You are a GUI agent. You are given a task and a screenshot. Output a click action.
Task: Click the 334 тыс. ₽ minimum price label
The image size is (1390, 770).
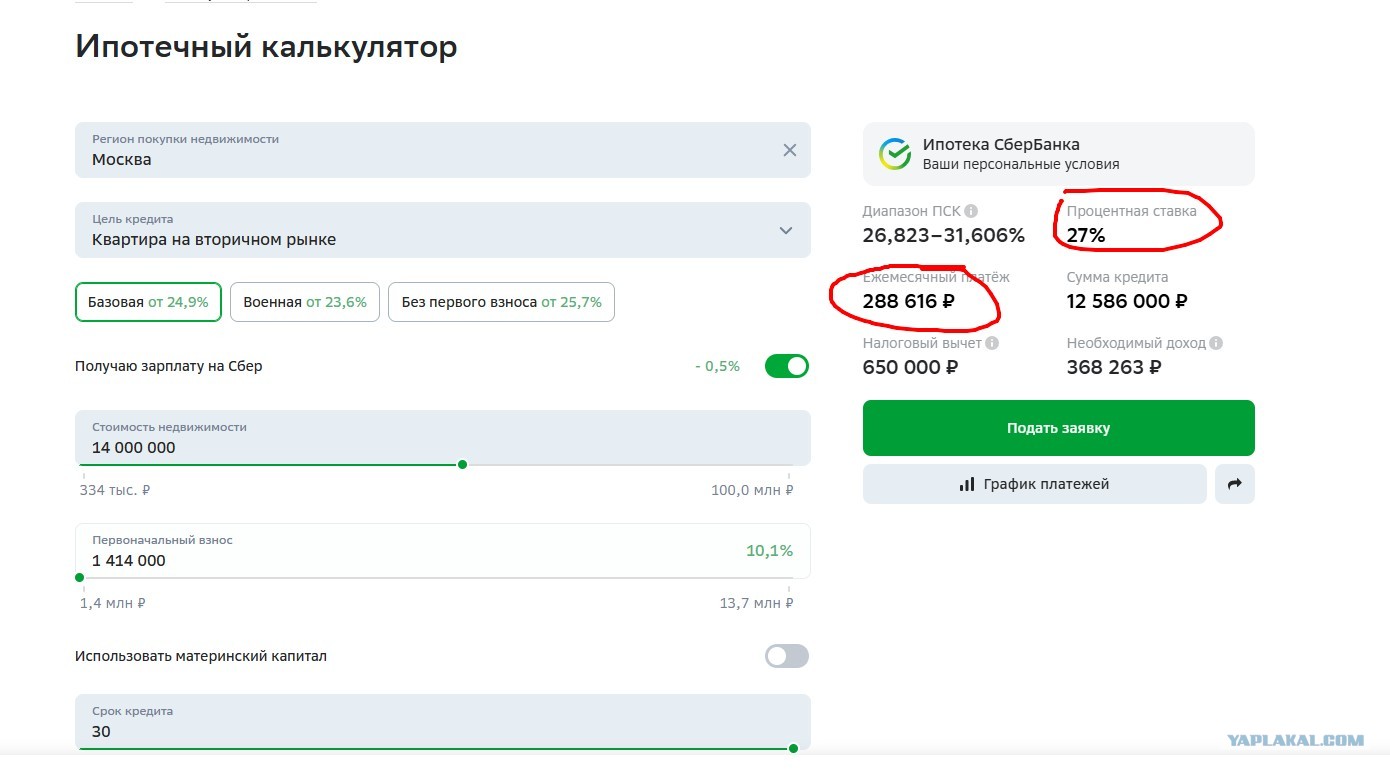(x=115, y=490)
